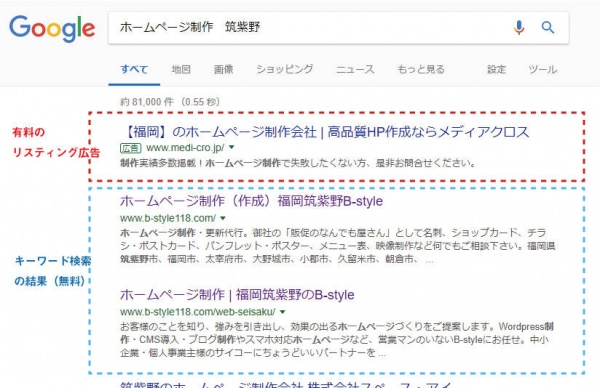Click the green 広告 ad badge
Viewport: 600px width, 388px height.
click(x=130, y=148)
